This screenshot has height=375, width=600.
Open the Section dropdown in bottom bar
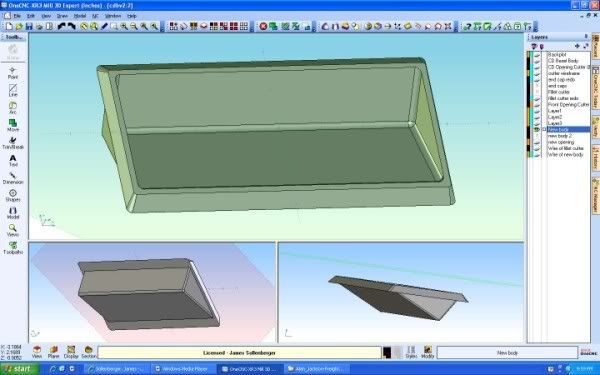(x=88, y=352)
